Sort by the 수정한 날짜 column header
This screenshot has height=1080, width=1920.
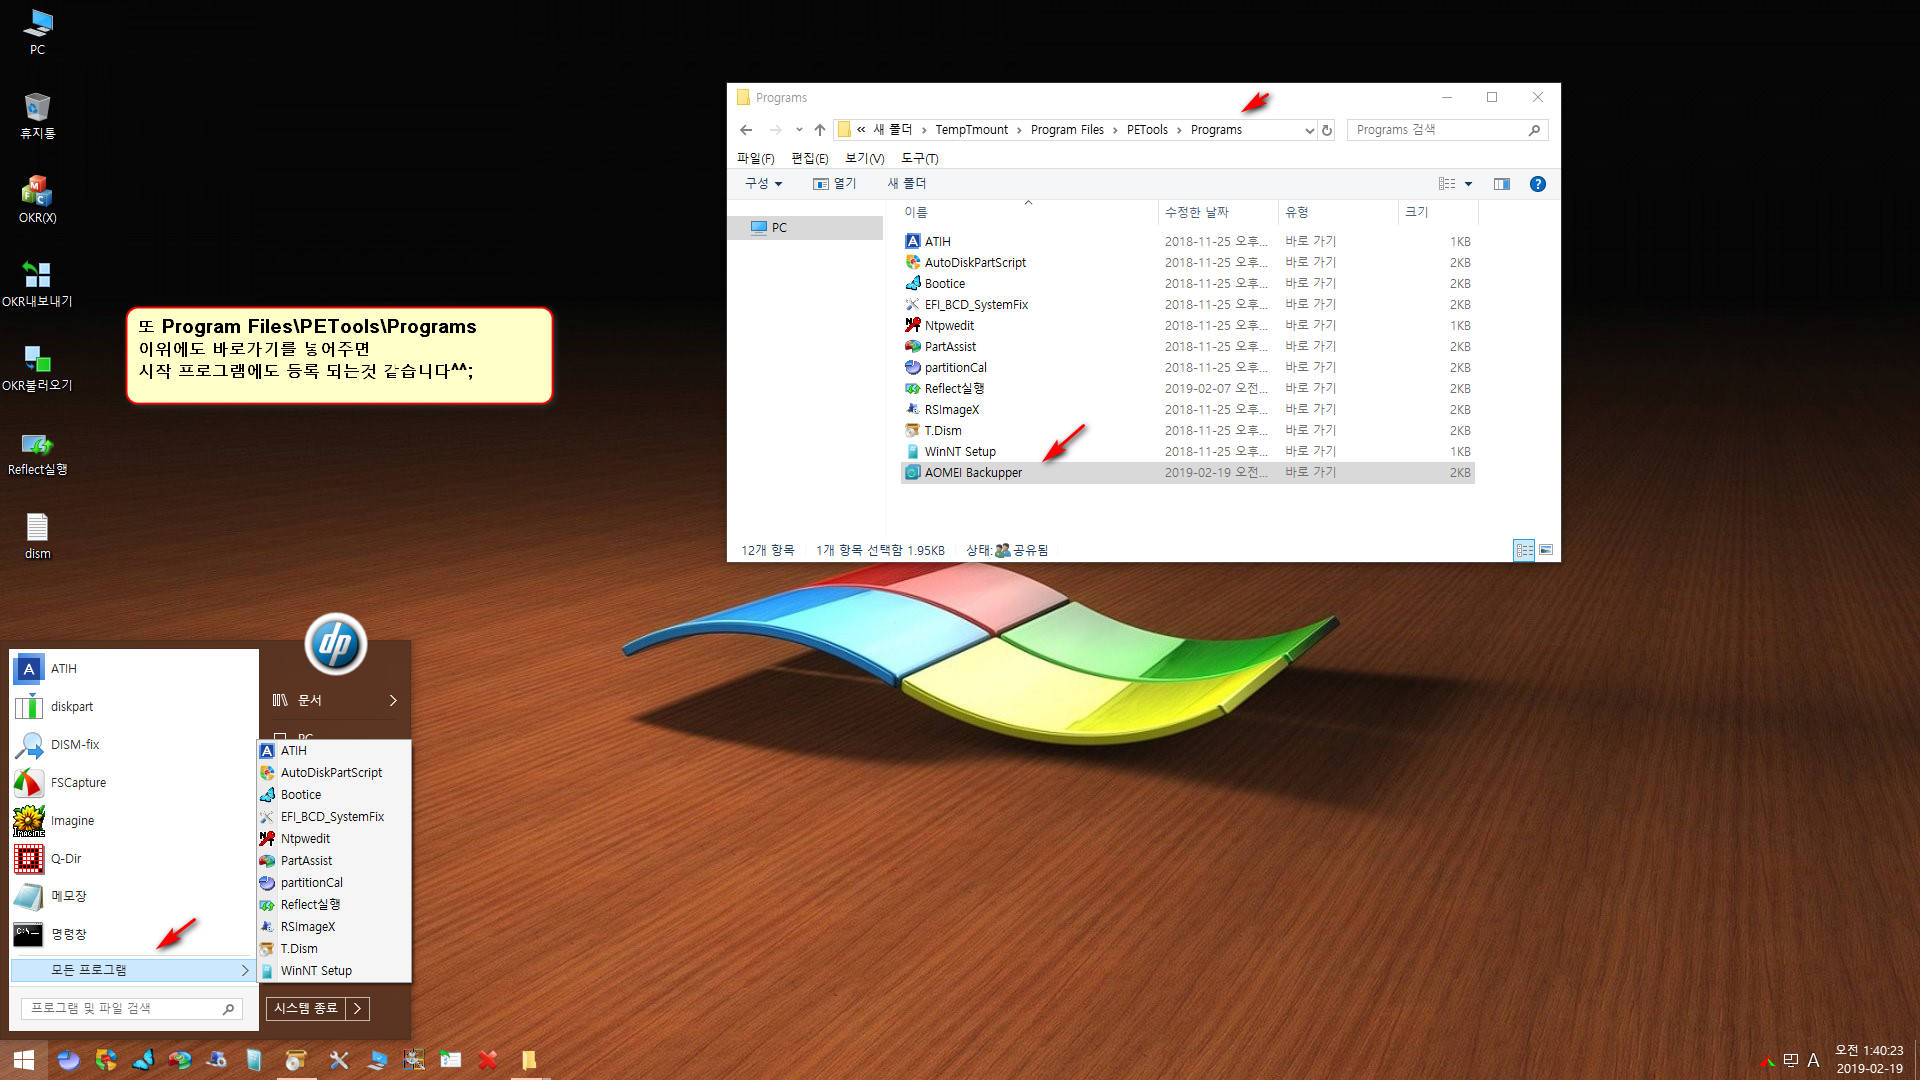pos(1218,212)
